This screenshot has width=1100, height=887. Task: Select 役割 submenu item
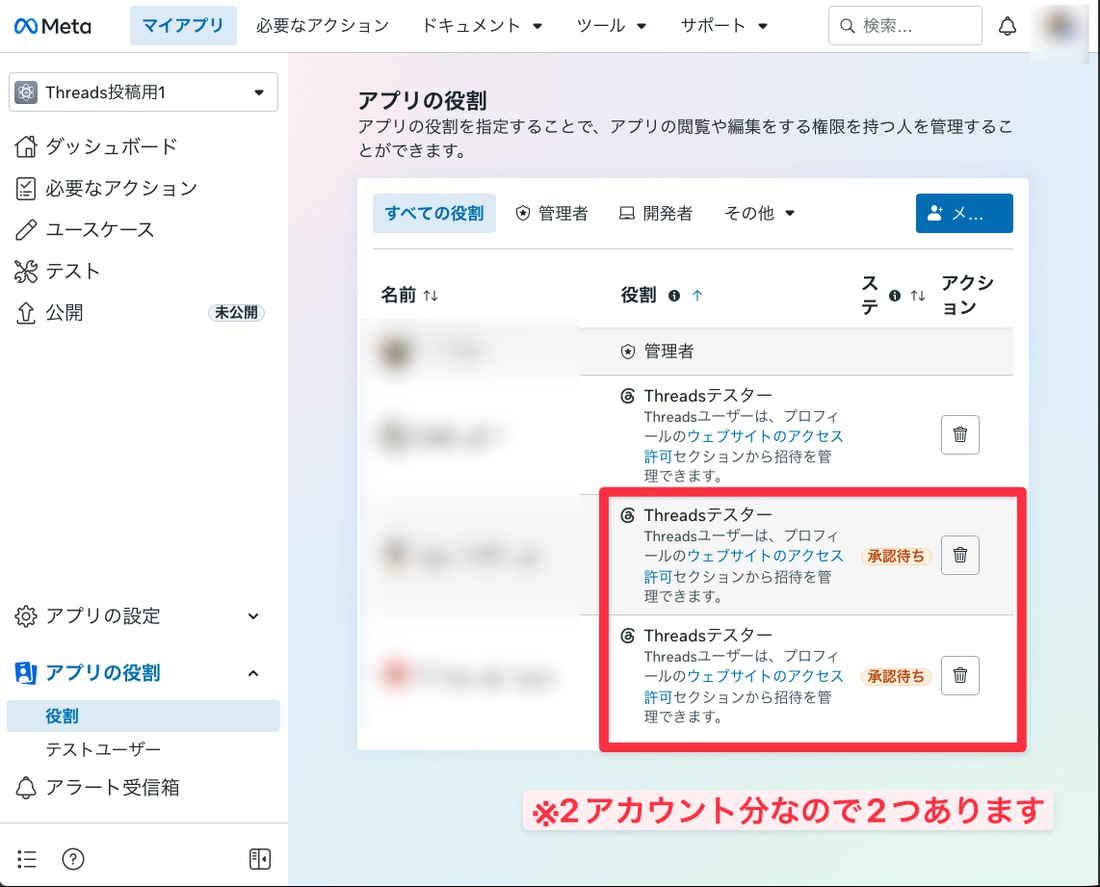coord(143,716)
